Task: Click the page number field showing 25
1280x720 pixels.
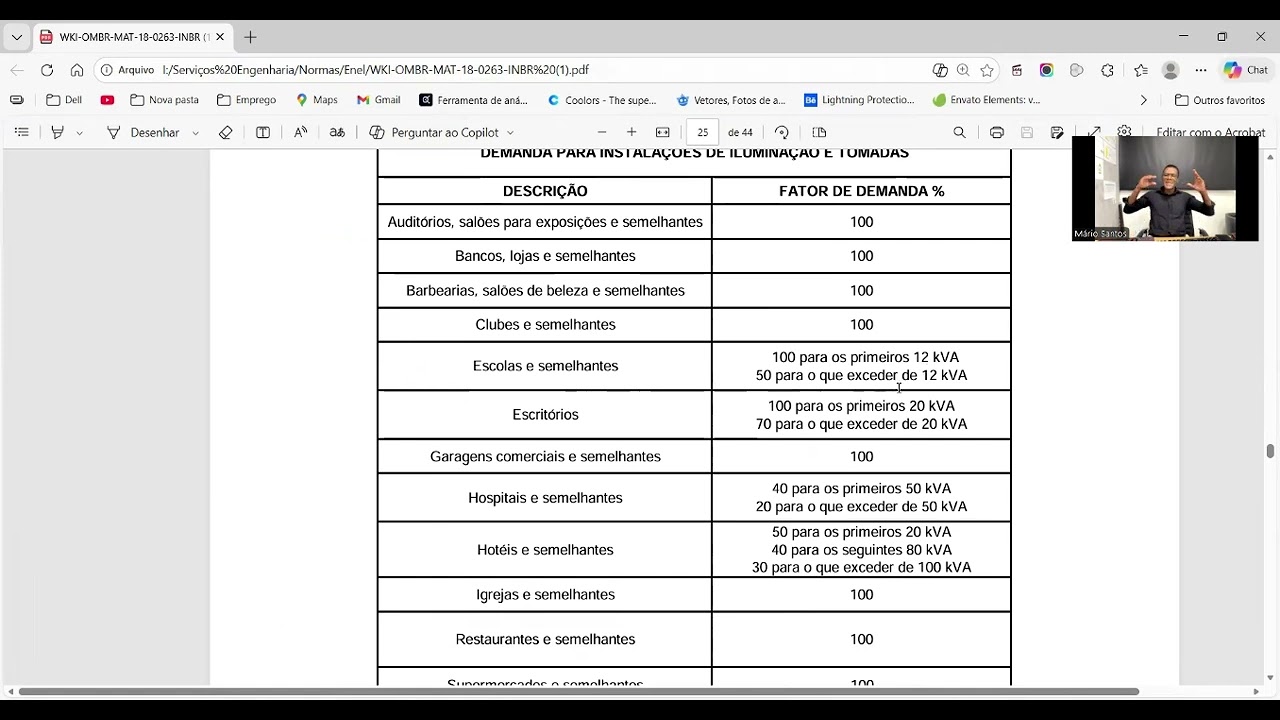Action: (x=703, y=132)
